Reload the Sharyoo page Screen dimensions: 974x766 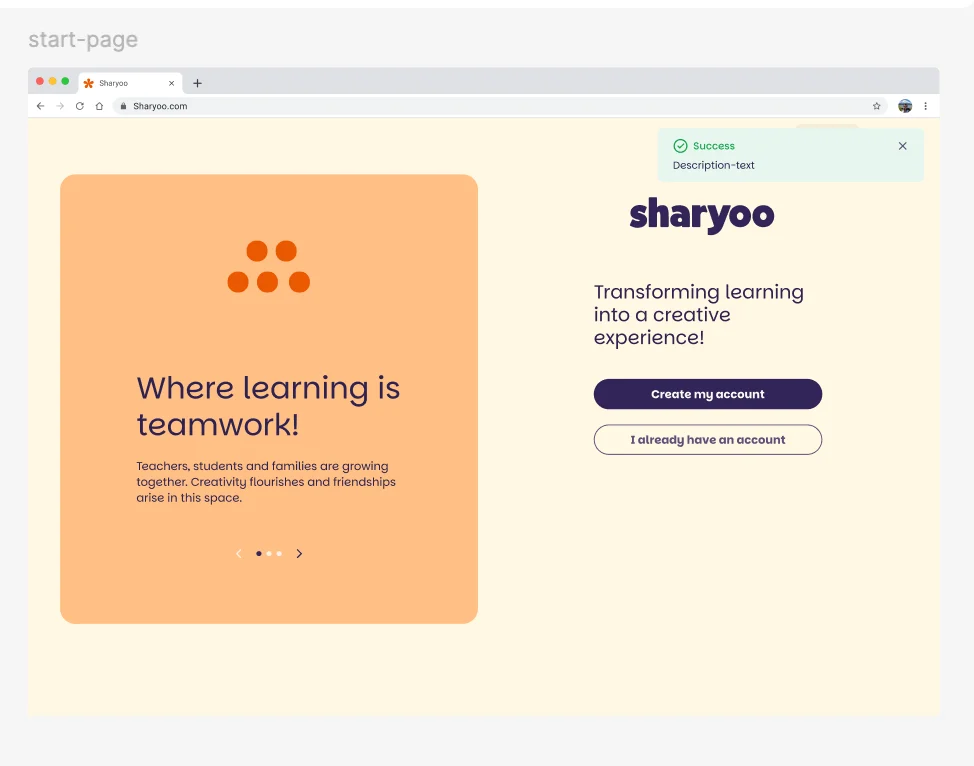(x=80, y=106)
